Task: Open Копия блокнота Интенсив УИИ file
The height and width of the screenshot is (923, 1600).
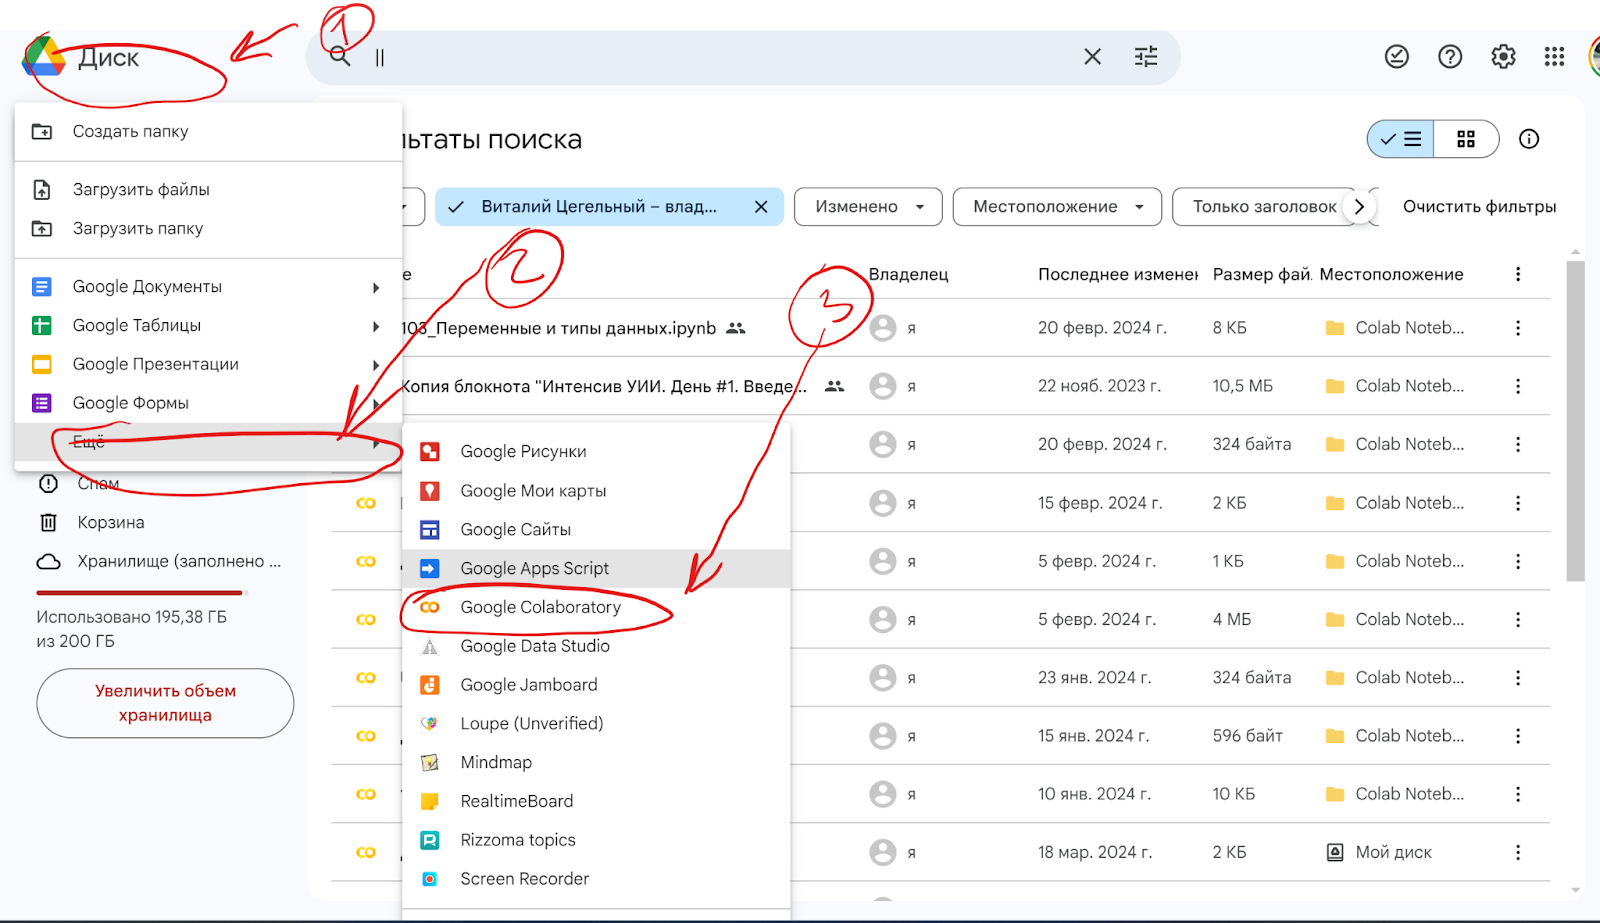Action: pyautogui.click(x=603, y=386)
